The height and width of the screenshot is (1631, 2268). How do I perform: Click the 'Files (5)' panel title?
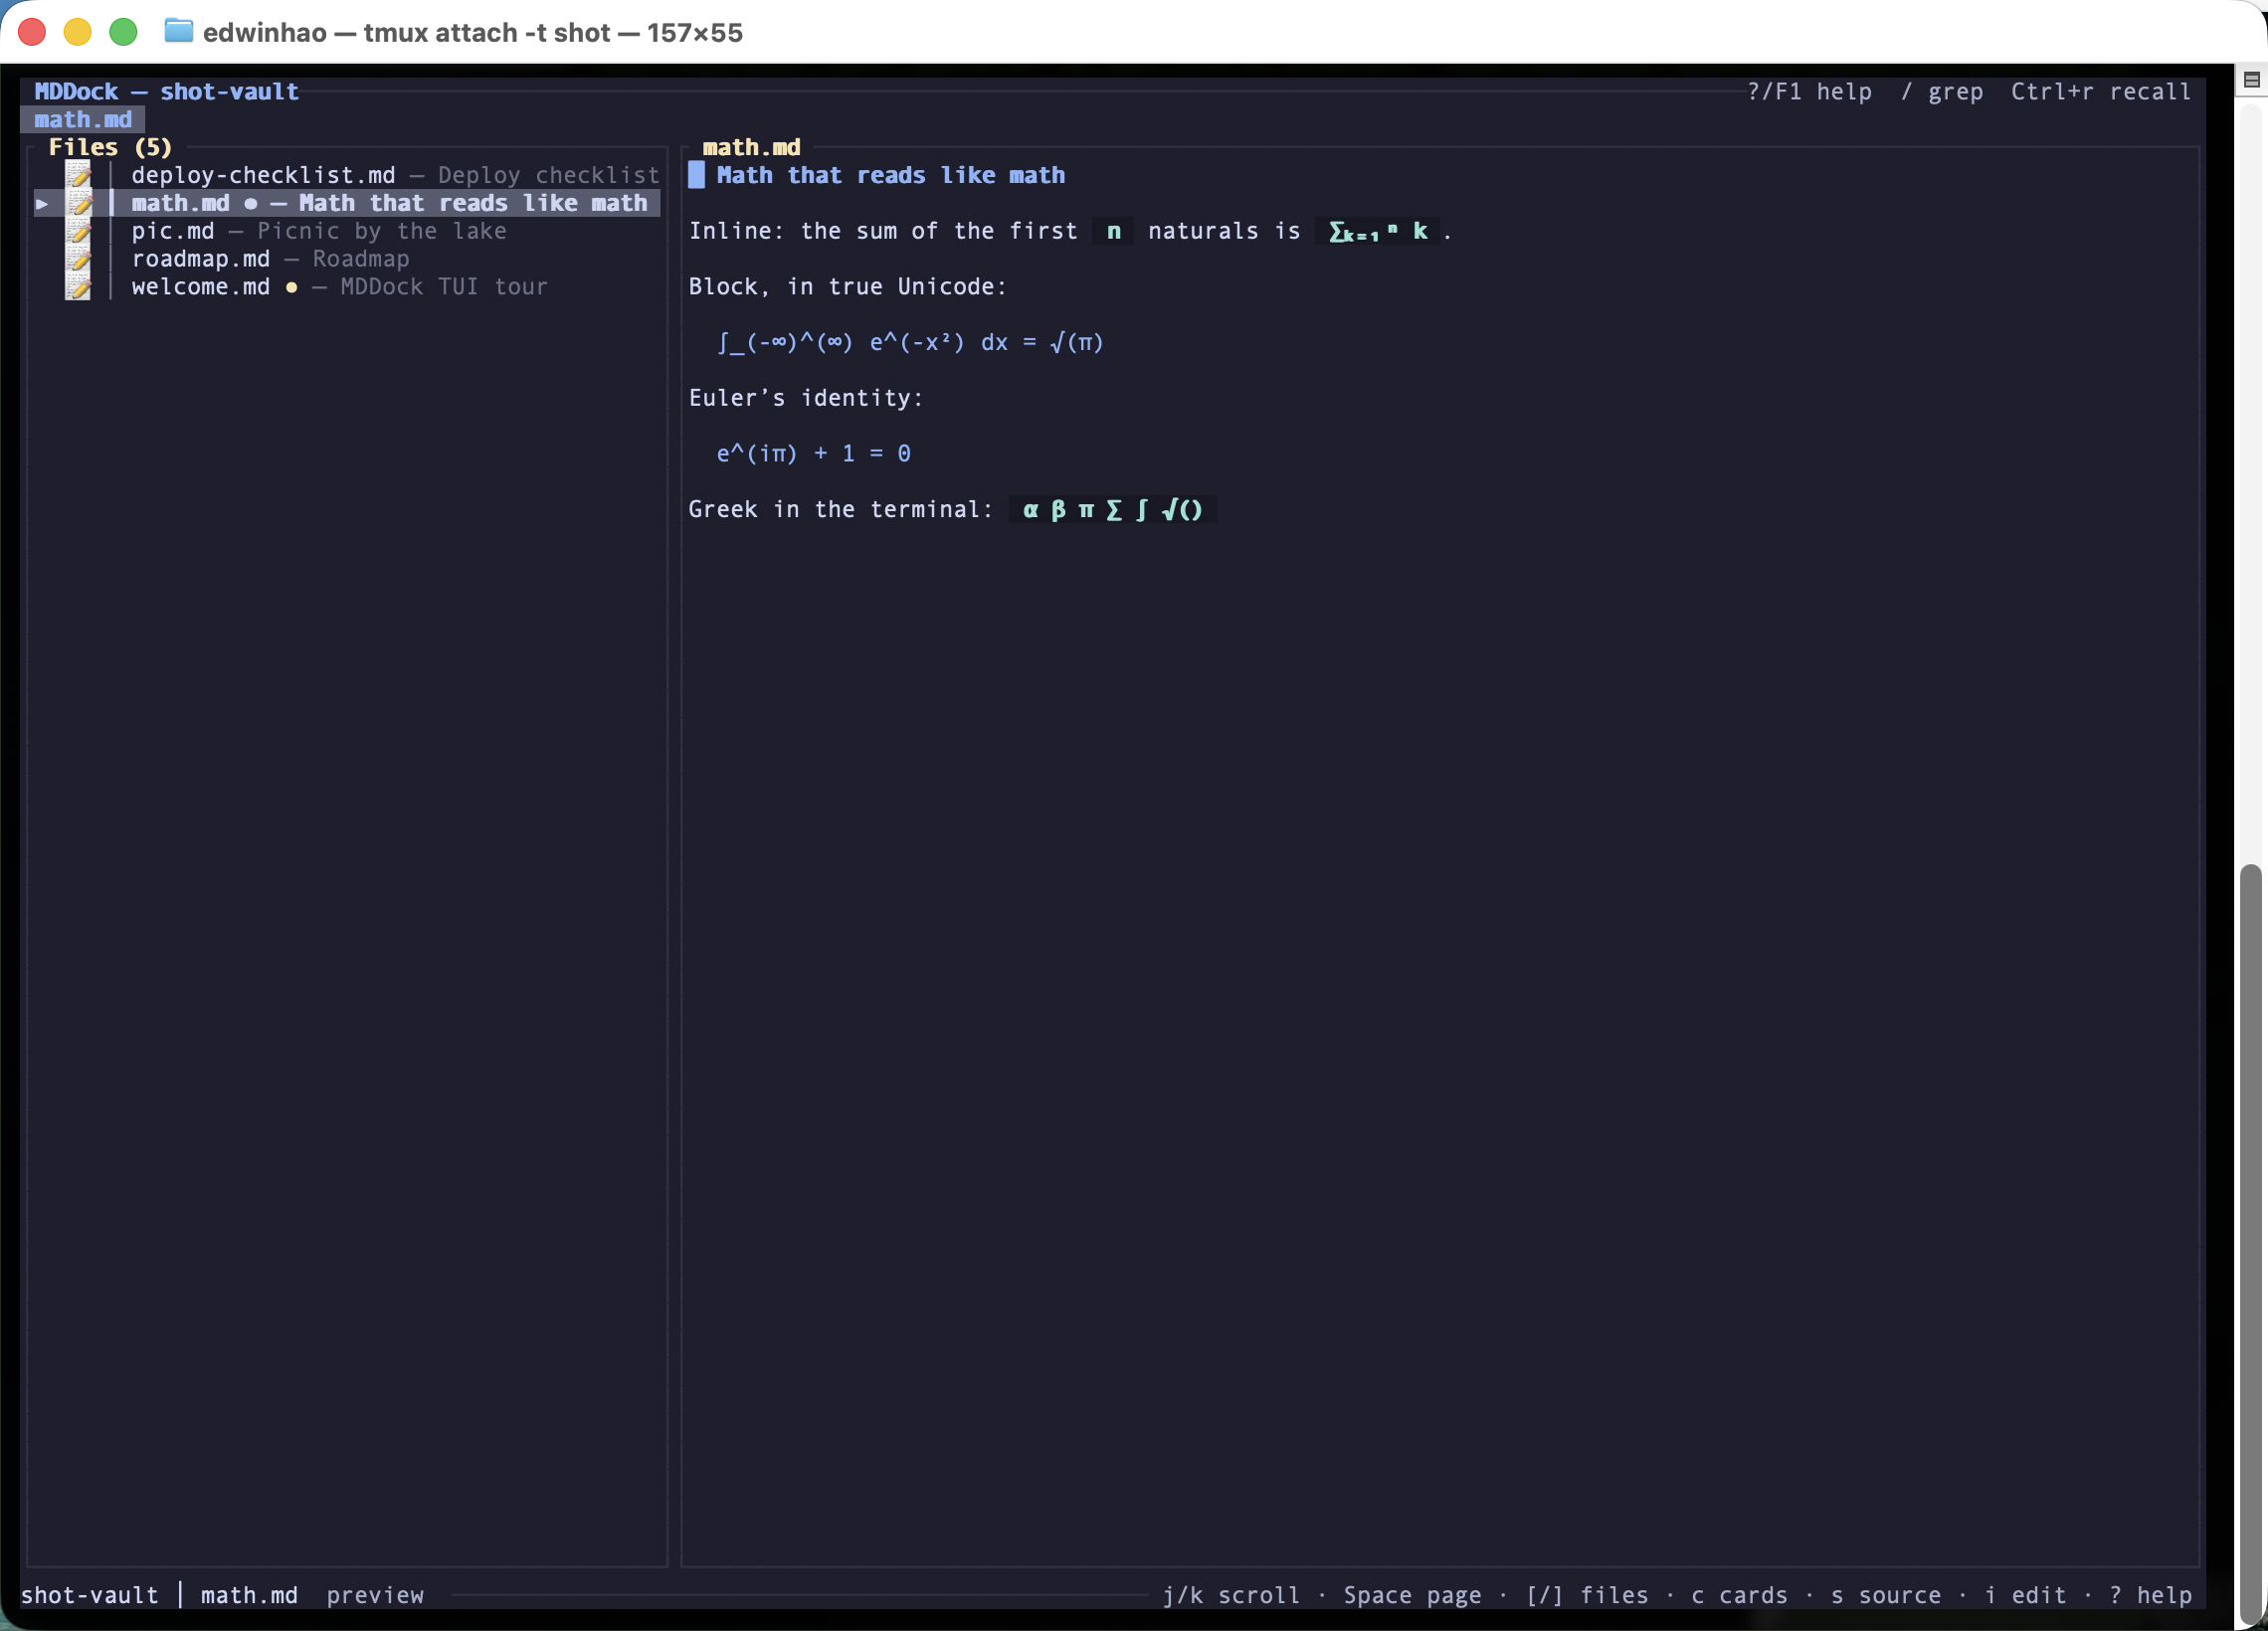[x=110, y=148]
